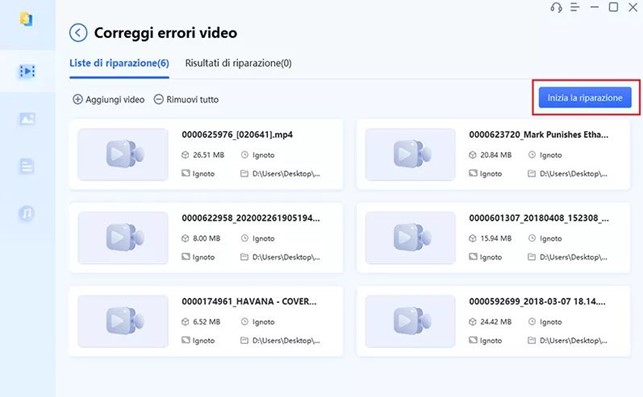This screenshot has height=397, width=643.
Task: Open the video repair sidebar icon
Action: [27, 71]
